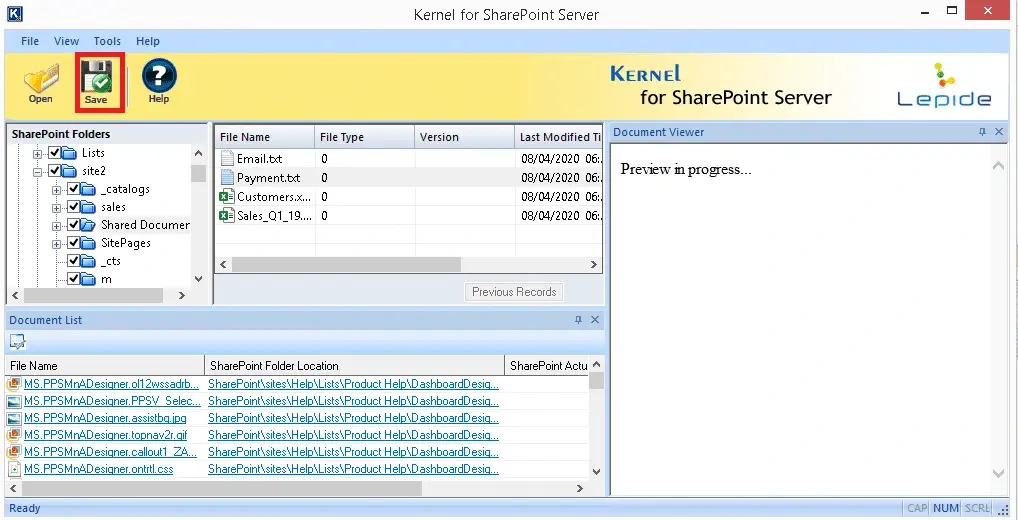Image resolution: width=1018 pixels, height=520 pixels.
Task: Open folder location link for ol12wssadrb file
Action: click(x=353, y=384)
